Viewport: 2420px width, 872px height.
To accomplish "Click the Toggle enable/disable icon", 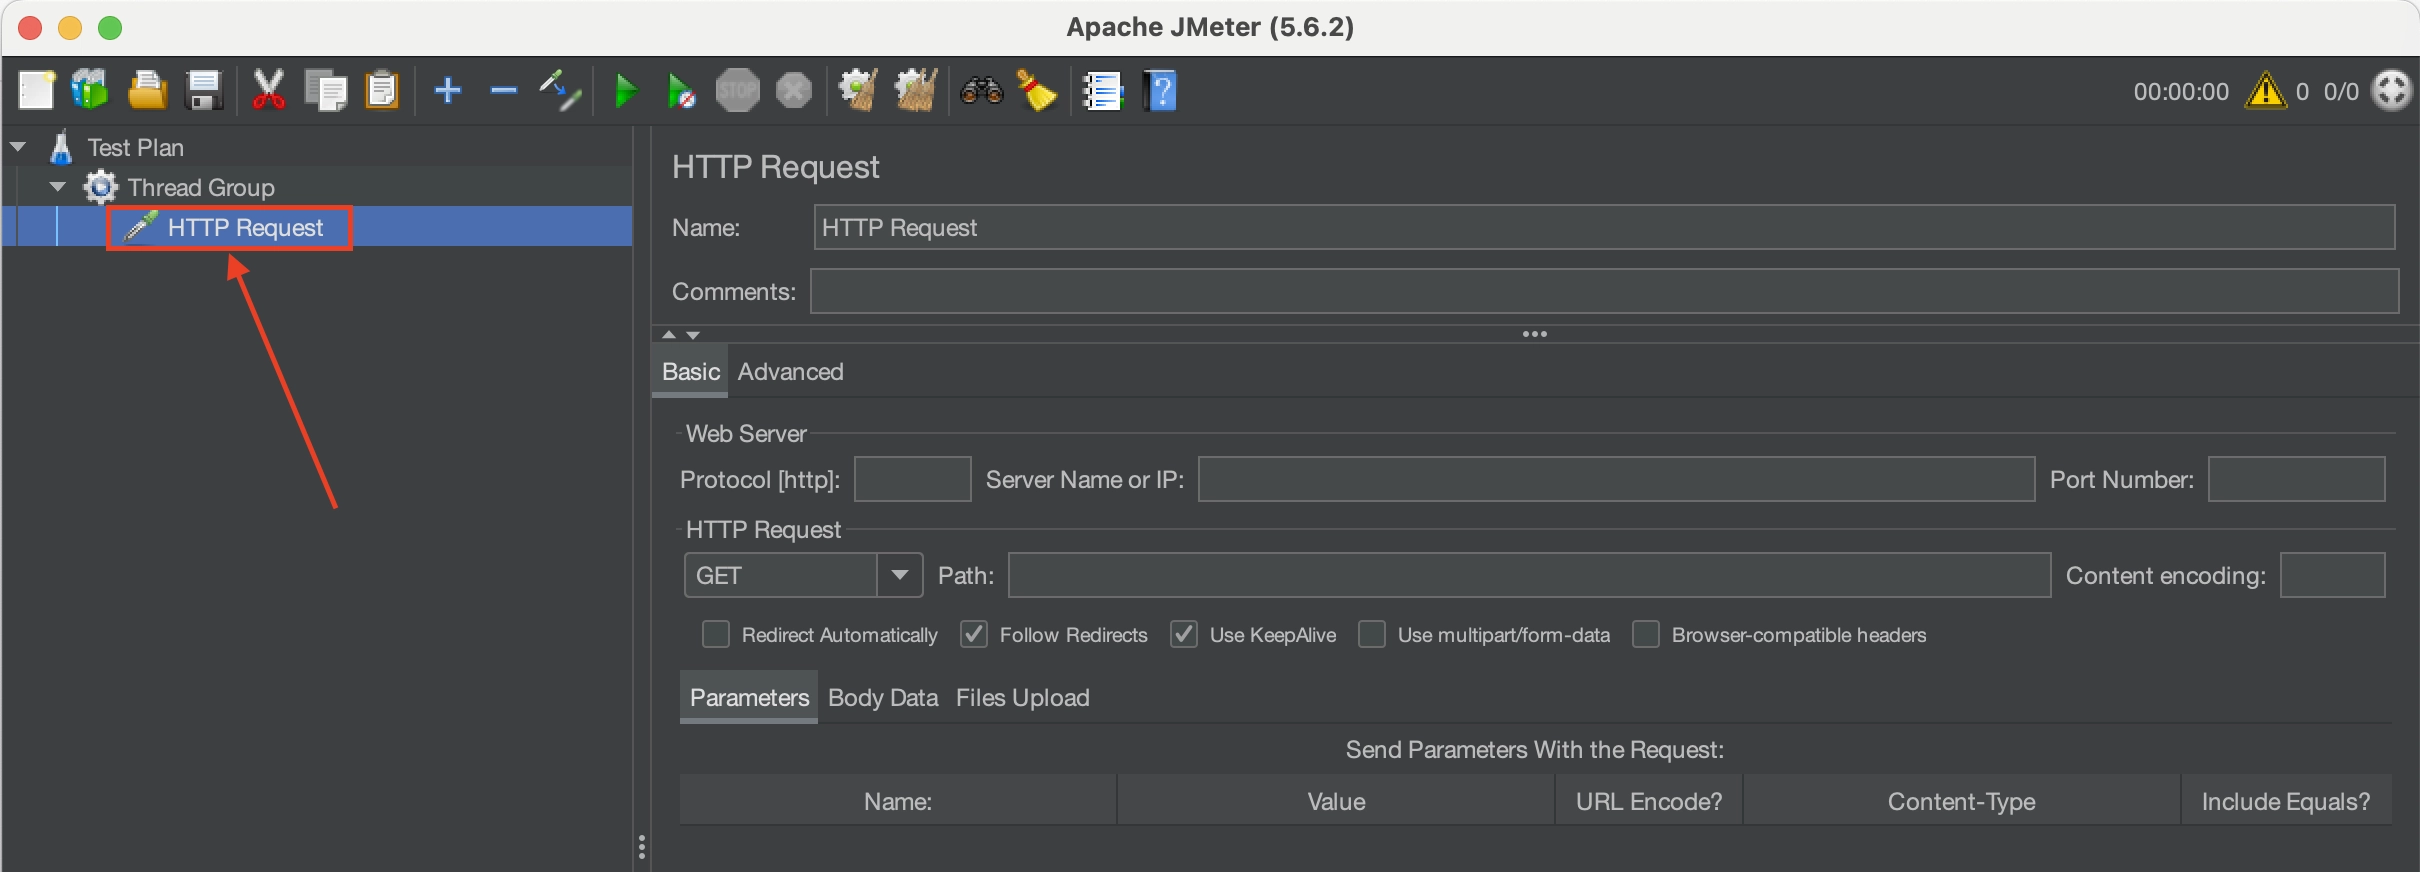I will click(560, 91).
